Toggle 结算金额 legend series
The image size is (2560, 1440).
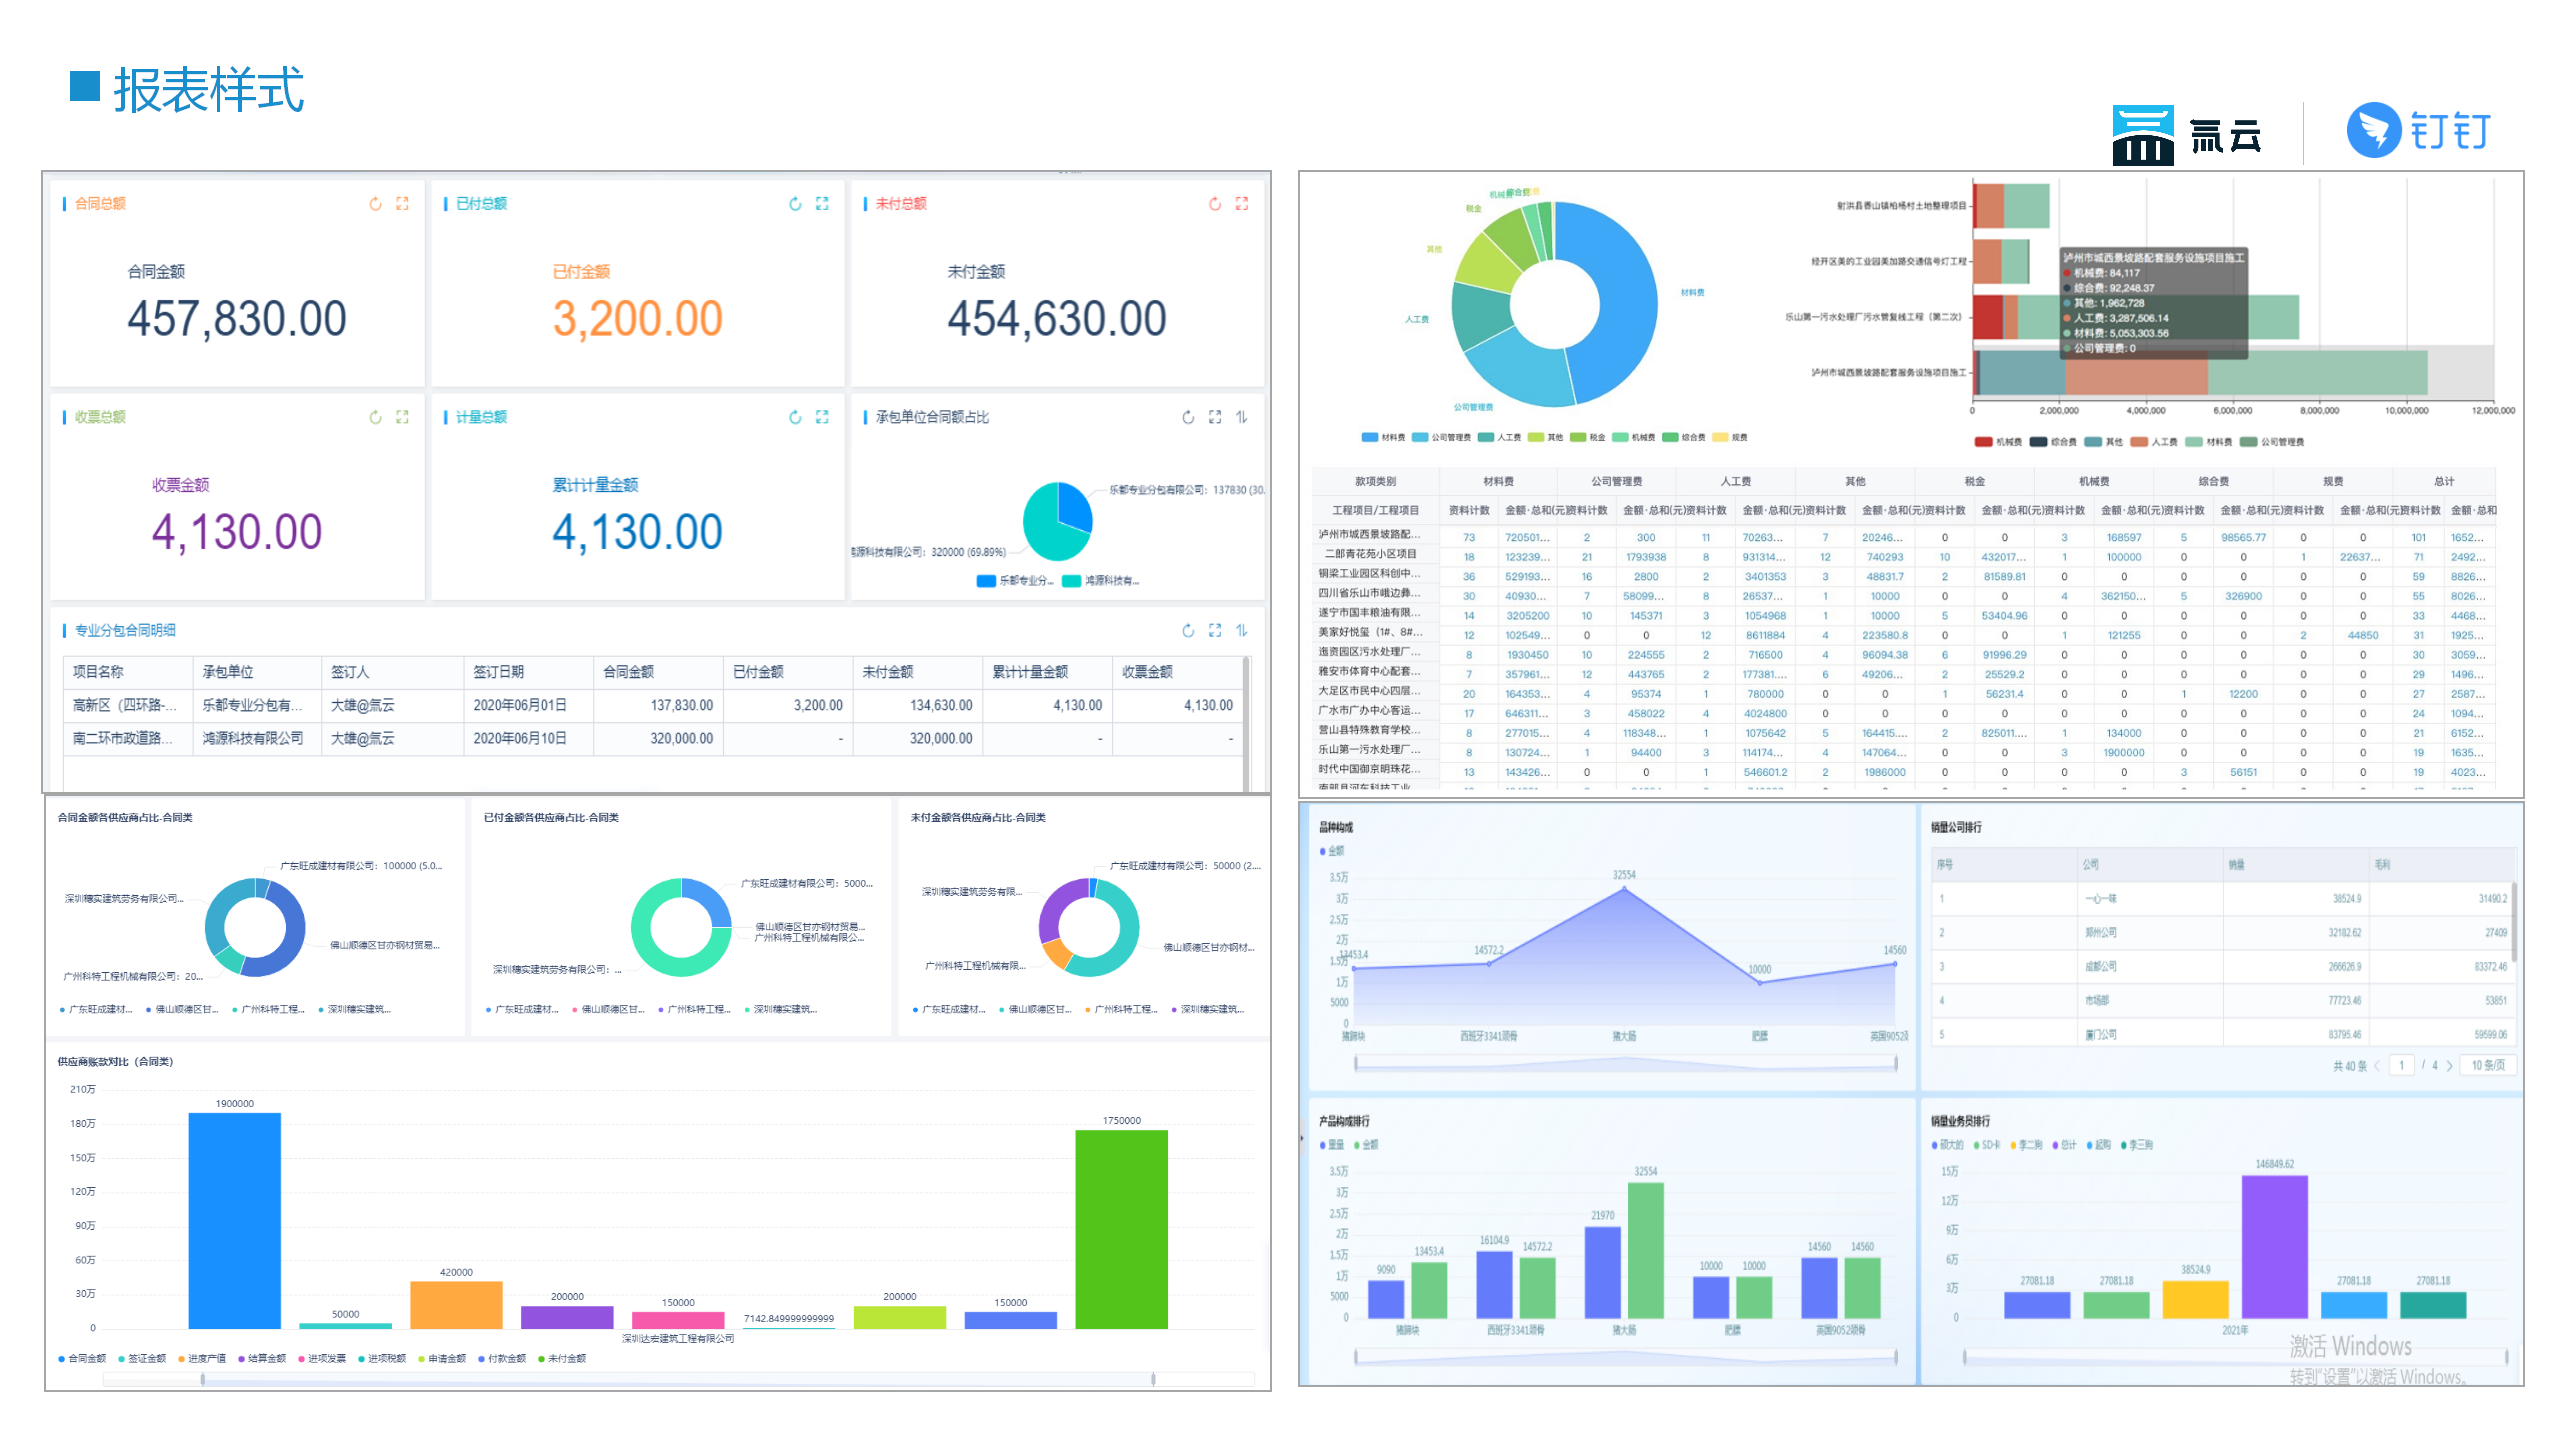pyautogui.click(x=263, y=1359)
